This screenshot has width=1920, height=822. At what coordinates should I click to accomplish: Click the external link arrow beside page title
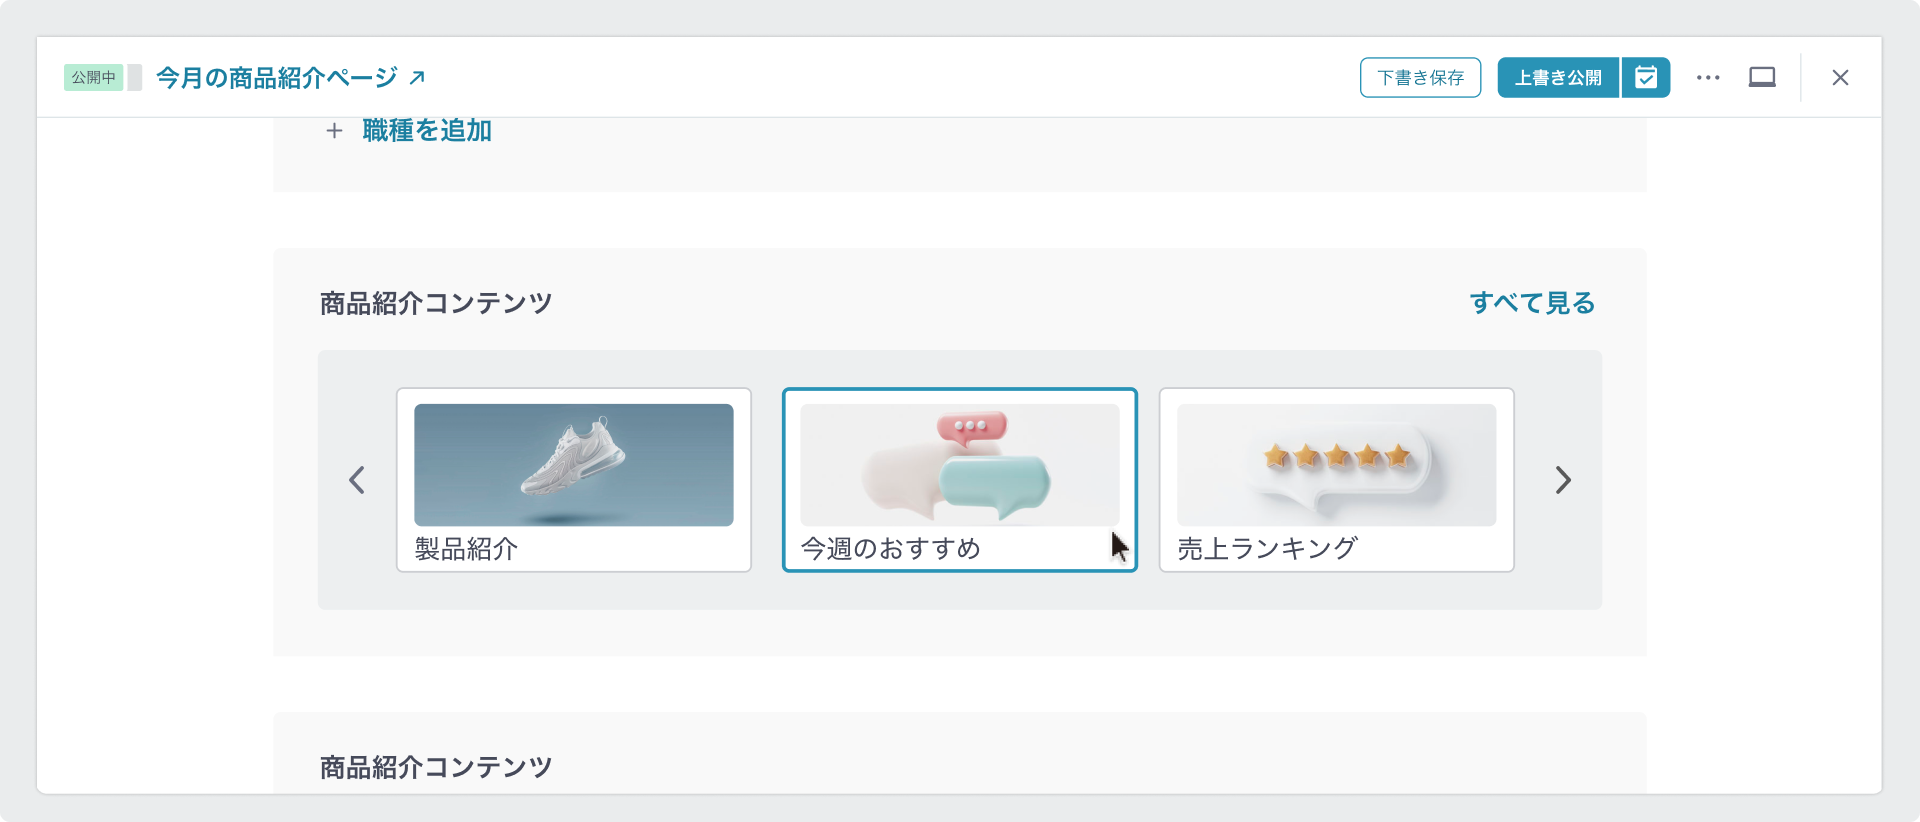point(417,77)
